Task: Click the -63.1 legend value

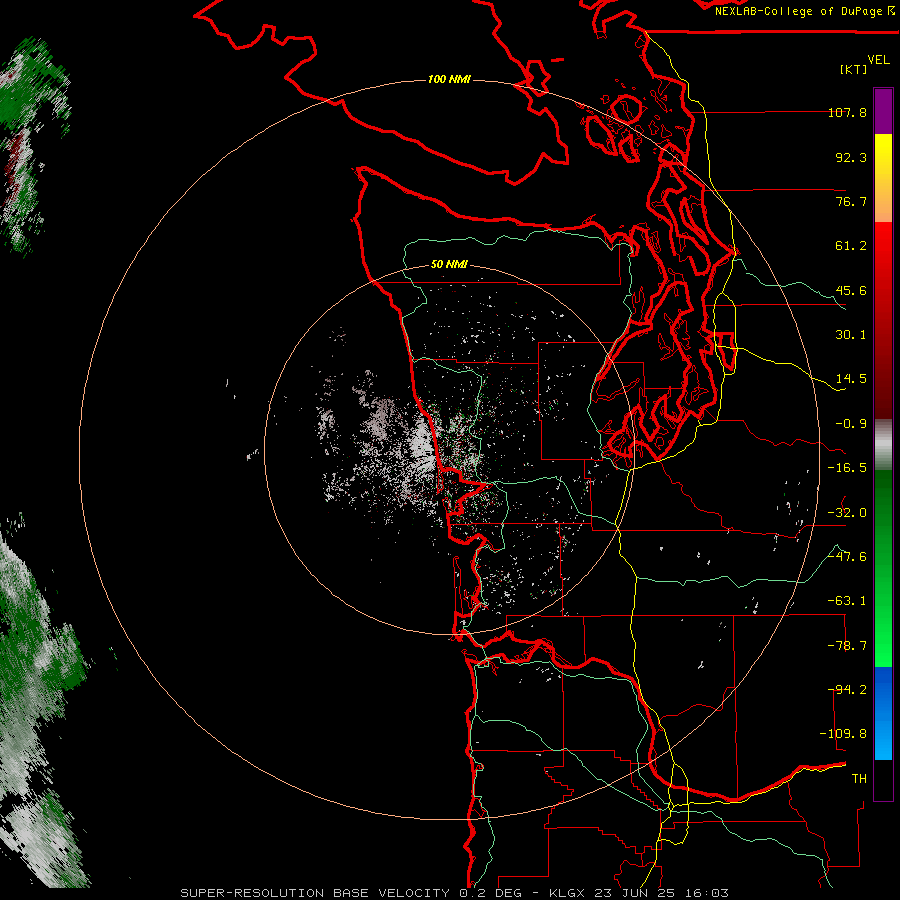Action: (x=847, y=601)
